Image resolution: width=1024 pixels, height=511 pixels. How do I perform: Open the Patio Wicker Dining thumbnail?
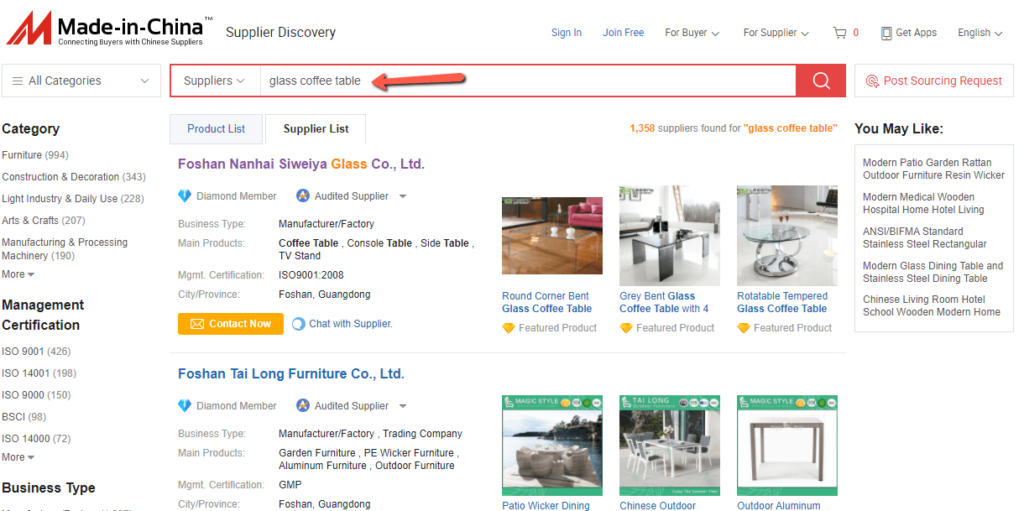552,446
